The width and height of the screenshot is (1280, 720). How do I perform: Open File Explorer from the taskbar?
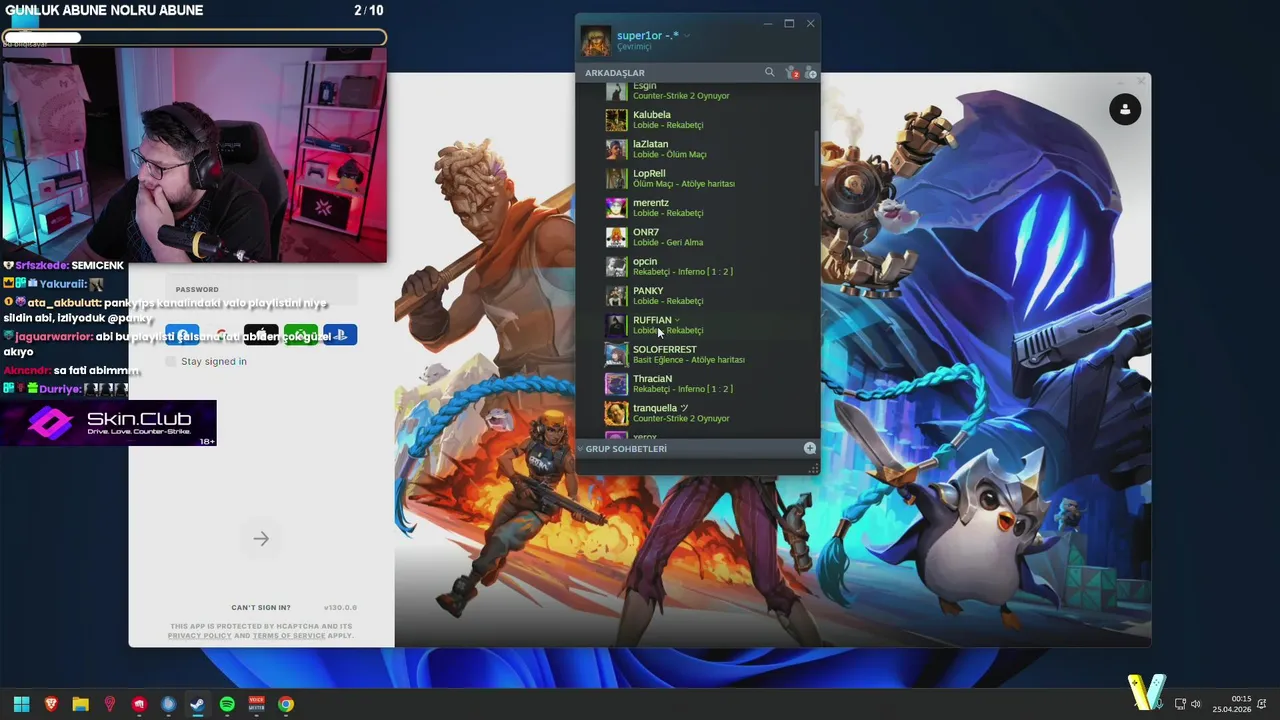80,704
